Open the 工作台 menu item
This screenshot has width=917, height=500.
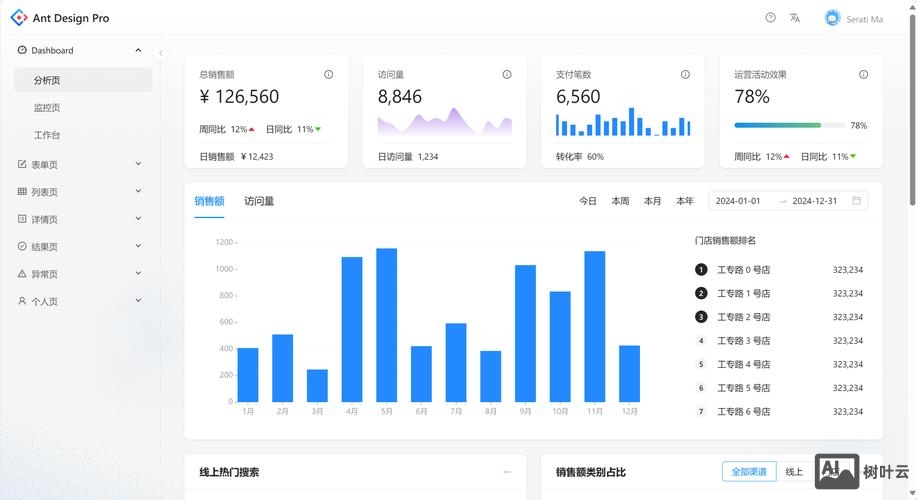(x=83, y=135)
